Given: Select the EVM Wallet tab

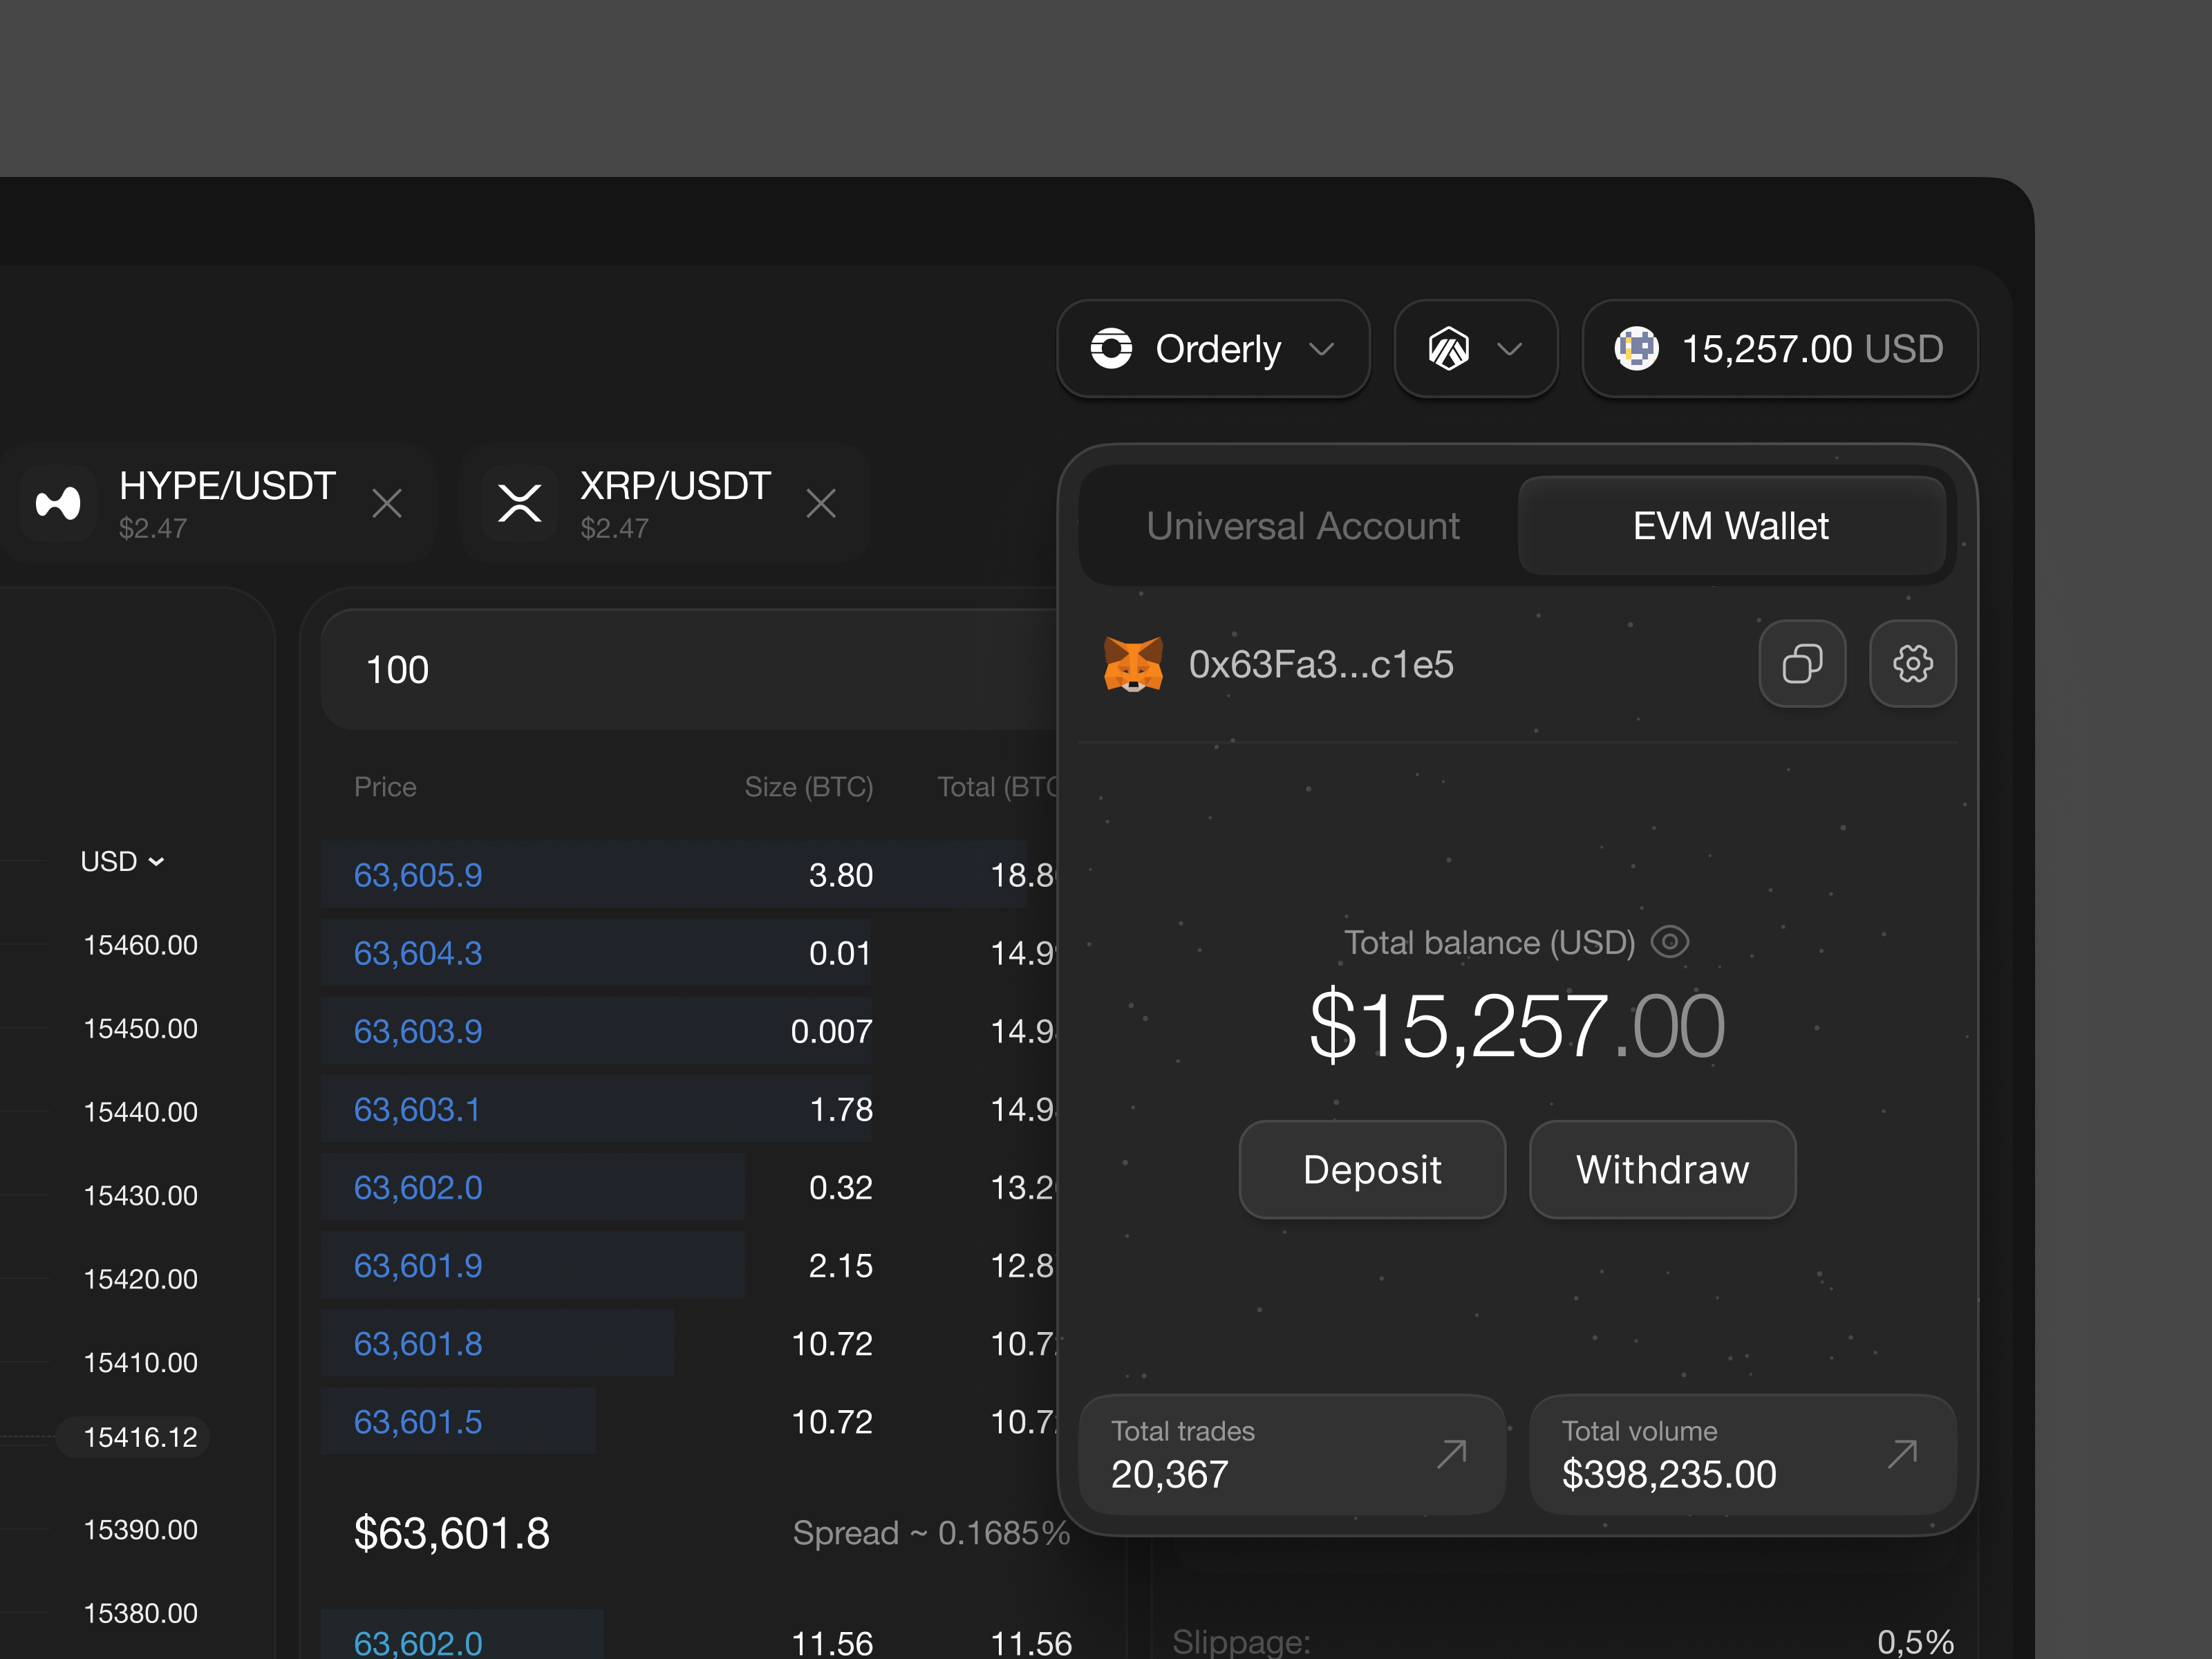Looking at the screenshot, I should tap(1731, 525).
